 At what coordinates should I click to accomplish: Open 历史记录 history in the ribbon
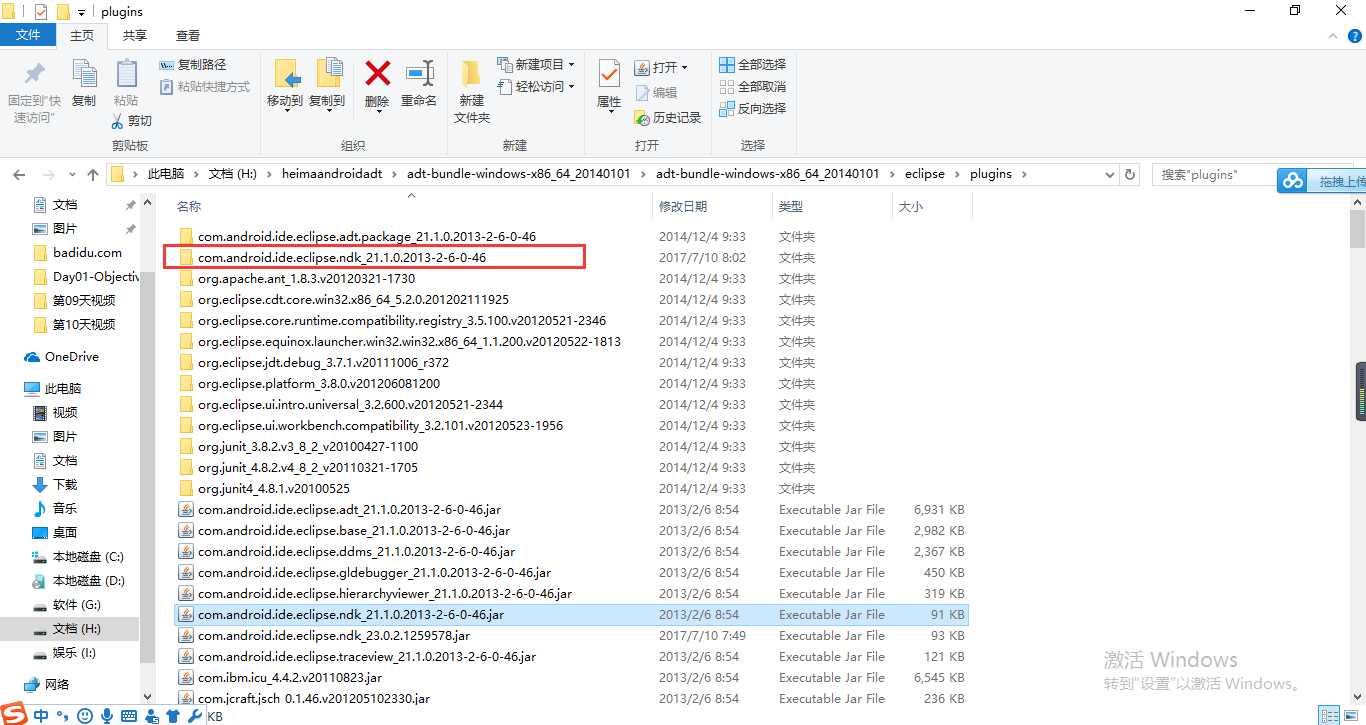point(668,118)
